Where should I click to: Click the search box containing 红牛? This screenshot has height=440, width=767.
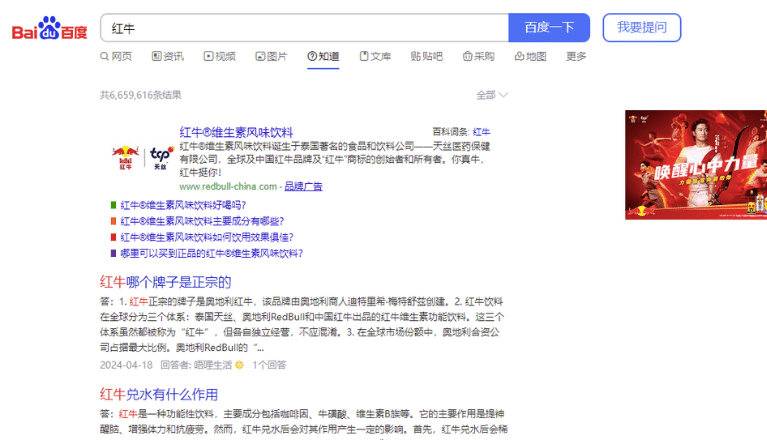point(304,28)
